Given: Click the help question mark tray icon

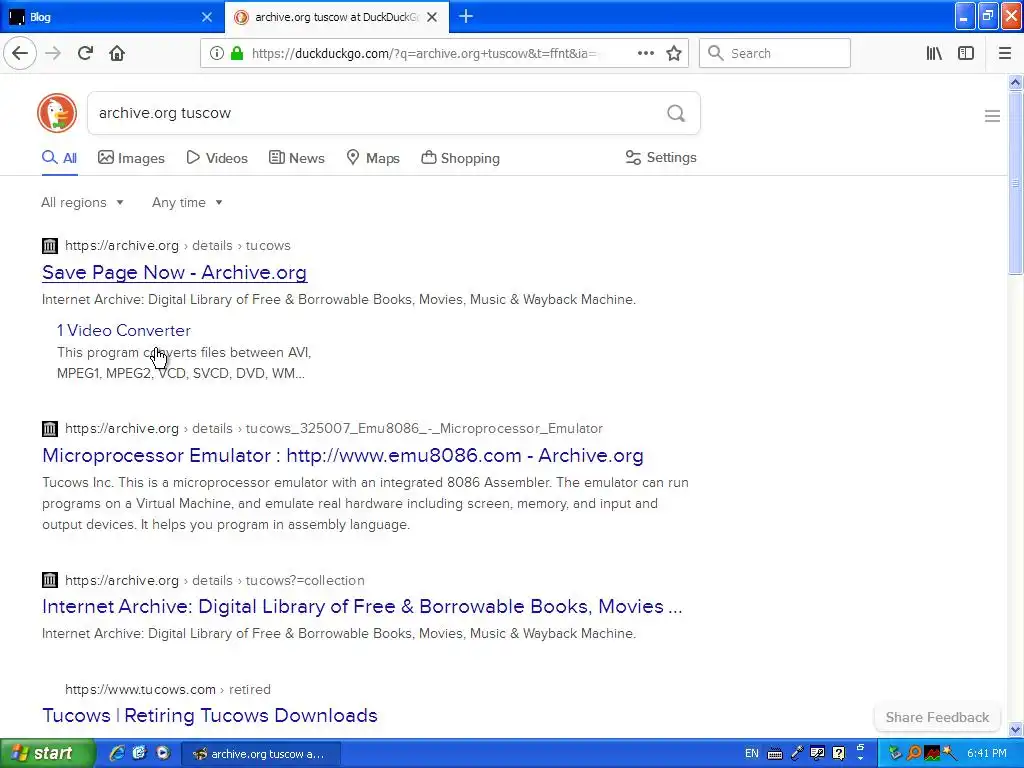Looking at the screenshot, I should pyautogui.click(x=839, y=754).
